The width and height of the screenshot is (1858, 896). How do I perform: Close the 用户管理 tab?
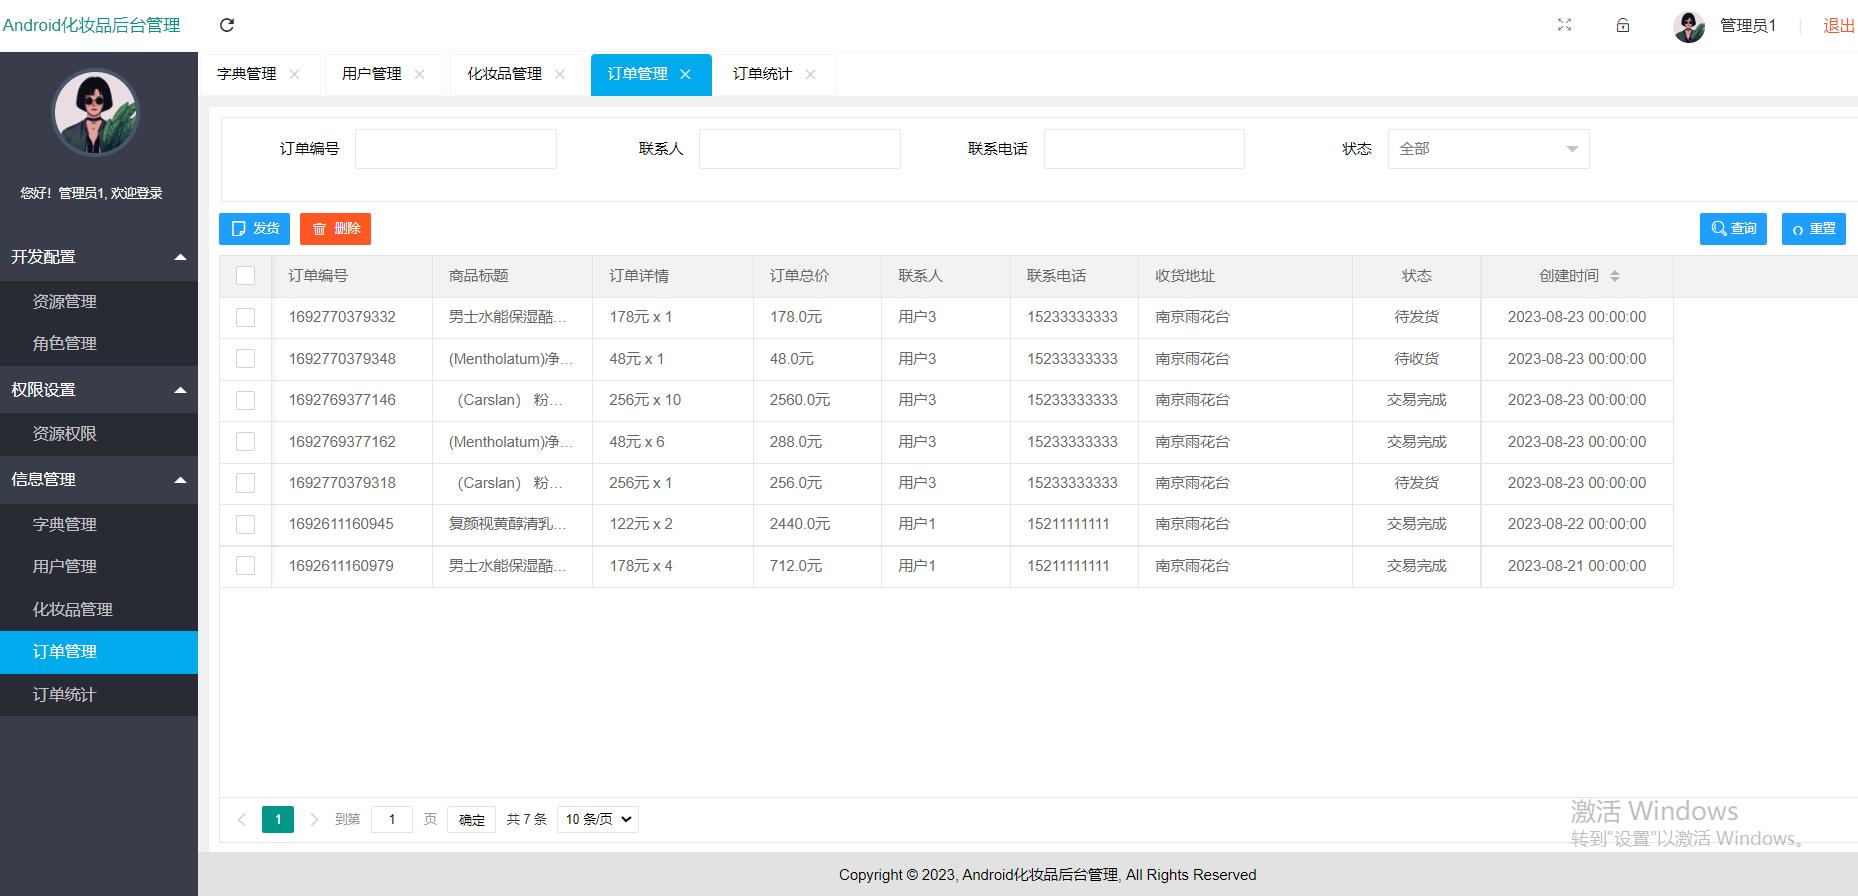pos(419,74)
